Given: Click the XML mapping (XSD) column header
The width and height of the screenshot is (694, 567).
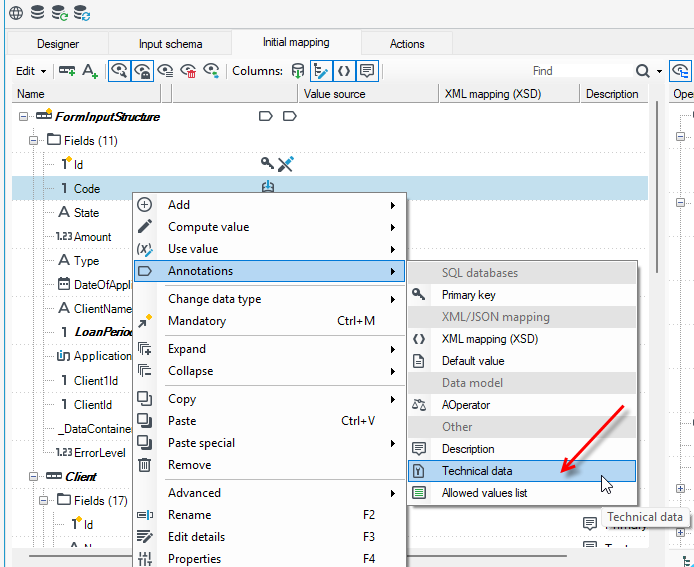Looking at the screenshot, I should (509, 94).
